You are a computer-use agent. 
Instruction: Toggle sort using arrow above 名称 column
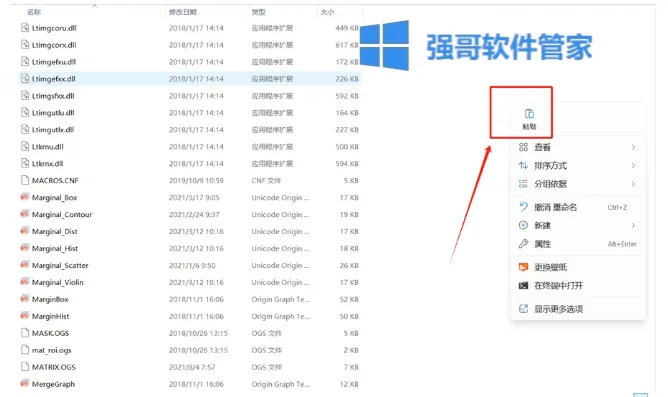[x=95, y=6]
